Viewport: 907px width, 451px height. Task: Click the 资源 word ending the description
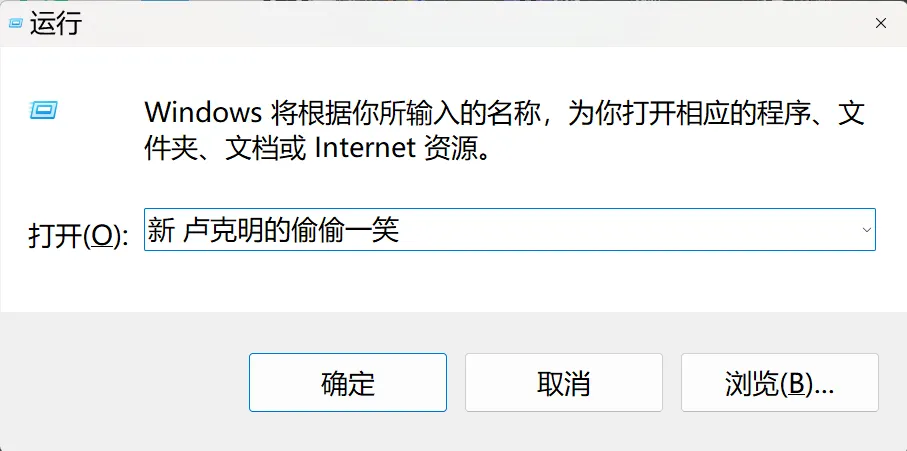[x=453, y=149]
